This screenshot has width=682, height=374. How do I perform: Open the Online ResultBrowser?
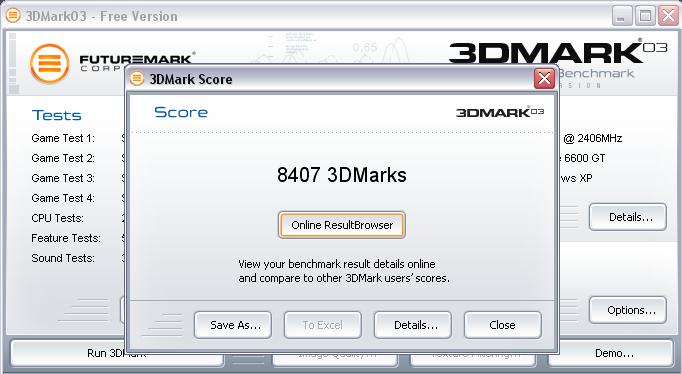pos(342,225)
